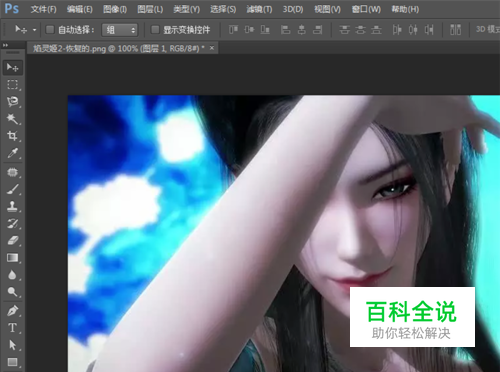
Task: Click distribute bottom edges icon
Action: [376, 30]
